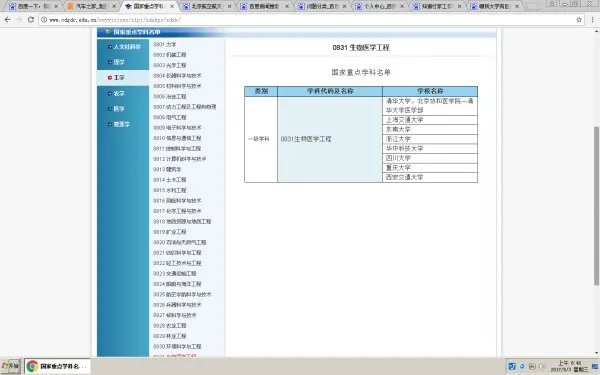Switch to 北京航空航天 tab
This screenshot has width=600, height=375.
[207, 6]
